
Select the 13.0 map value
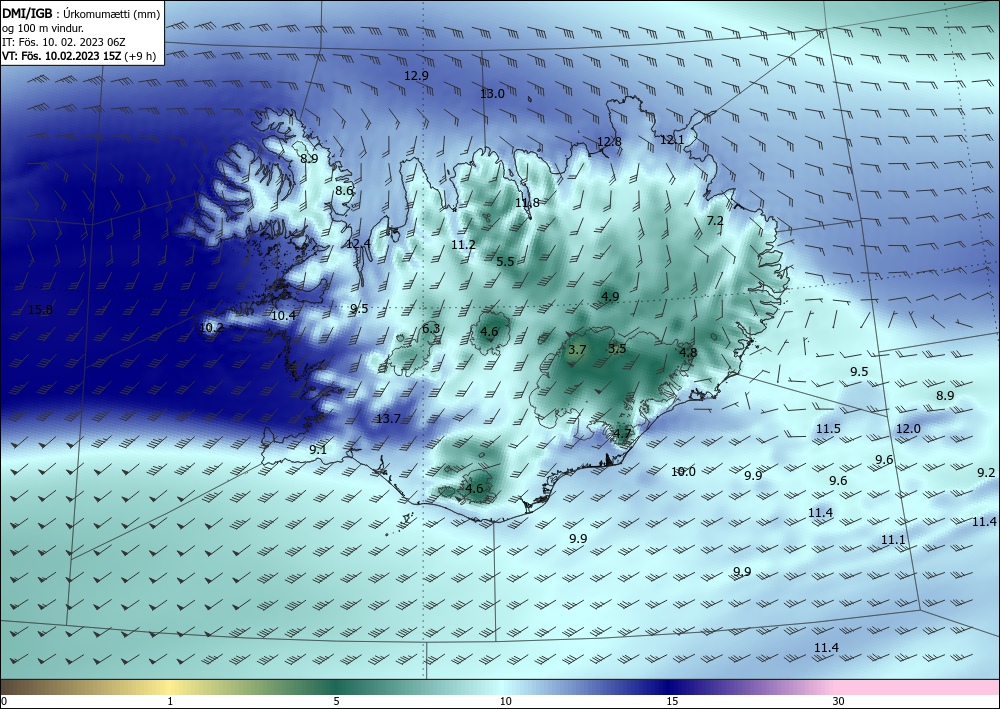point(492,94)
